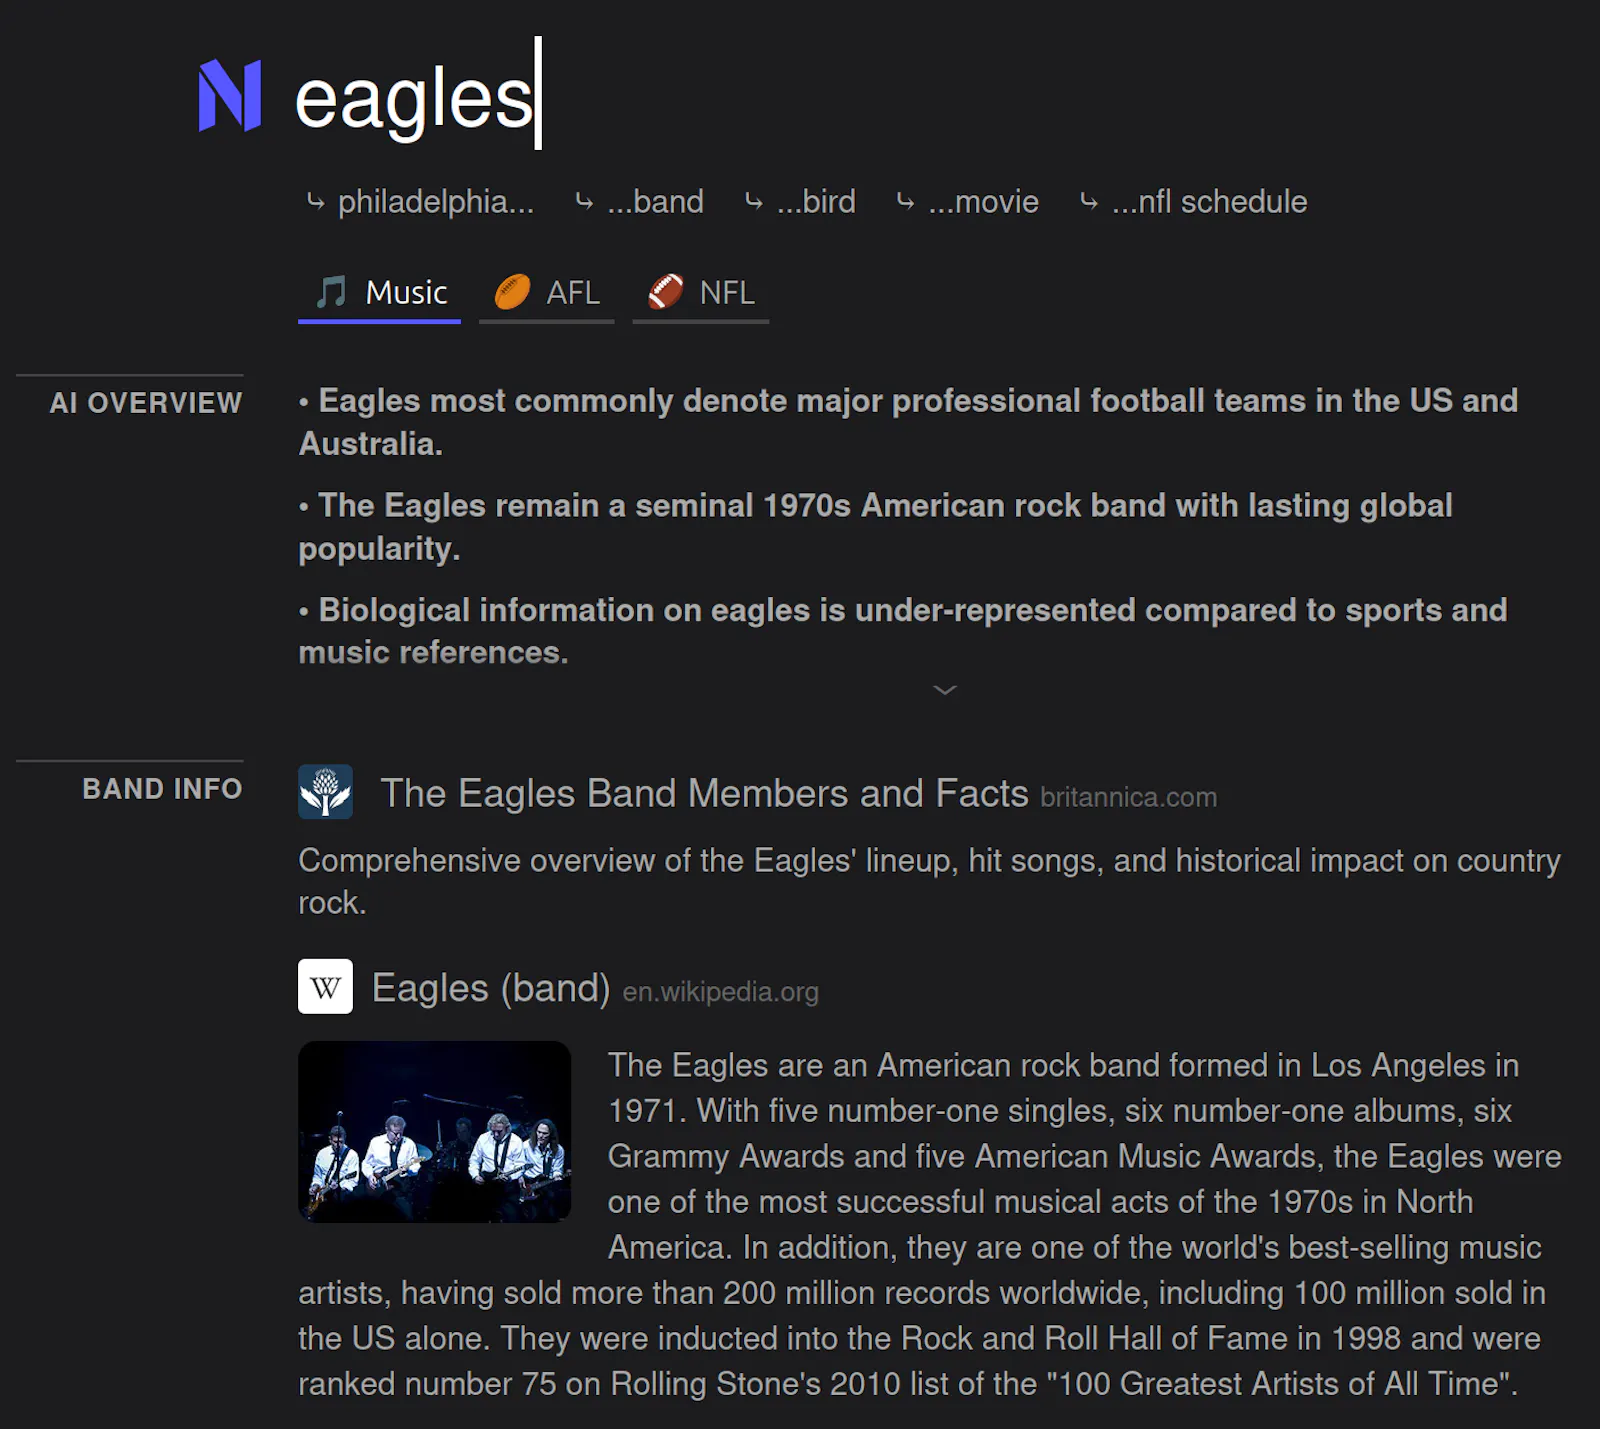Click the arrow icon before philadelphia suggestion
This screenshot has width=1600, height=1429.
point(315,201)
